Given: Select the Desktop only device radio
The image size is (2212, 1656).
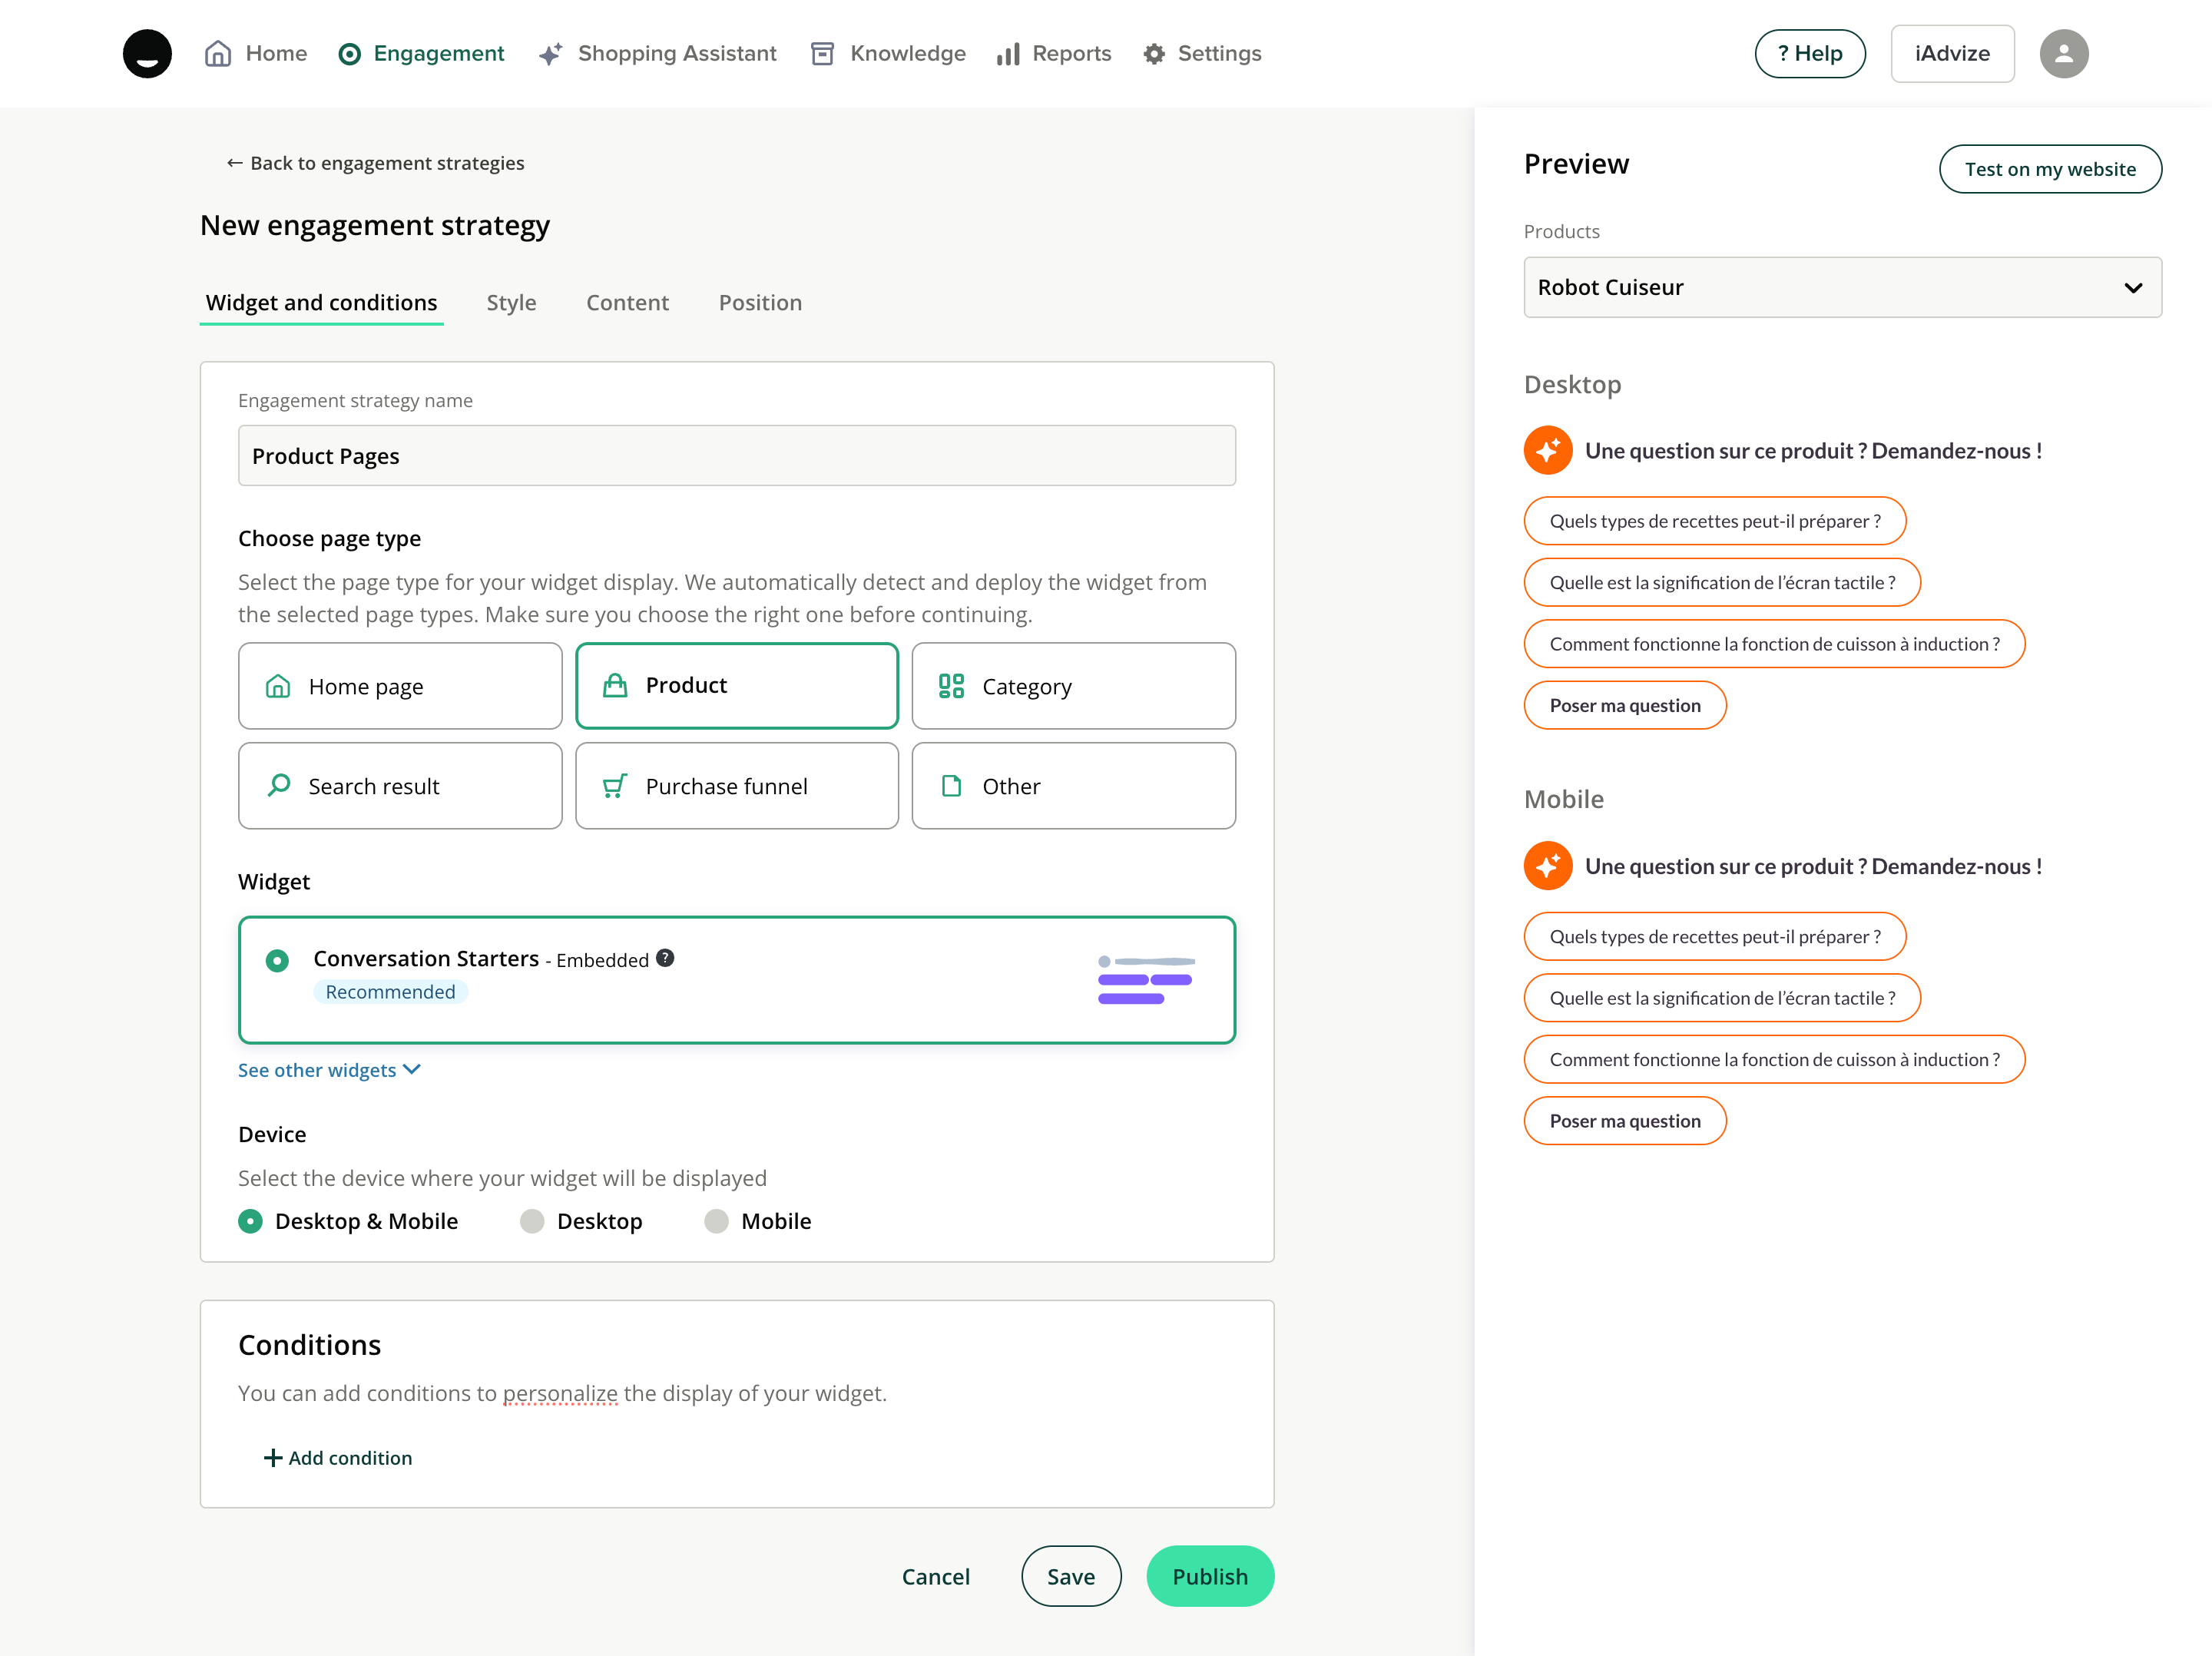Looking at the screenshot, I should pyautogui.click(x=533, y=1221).
